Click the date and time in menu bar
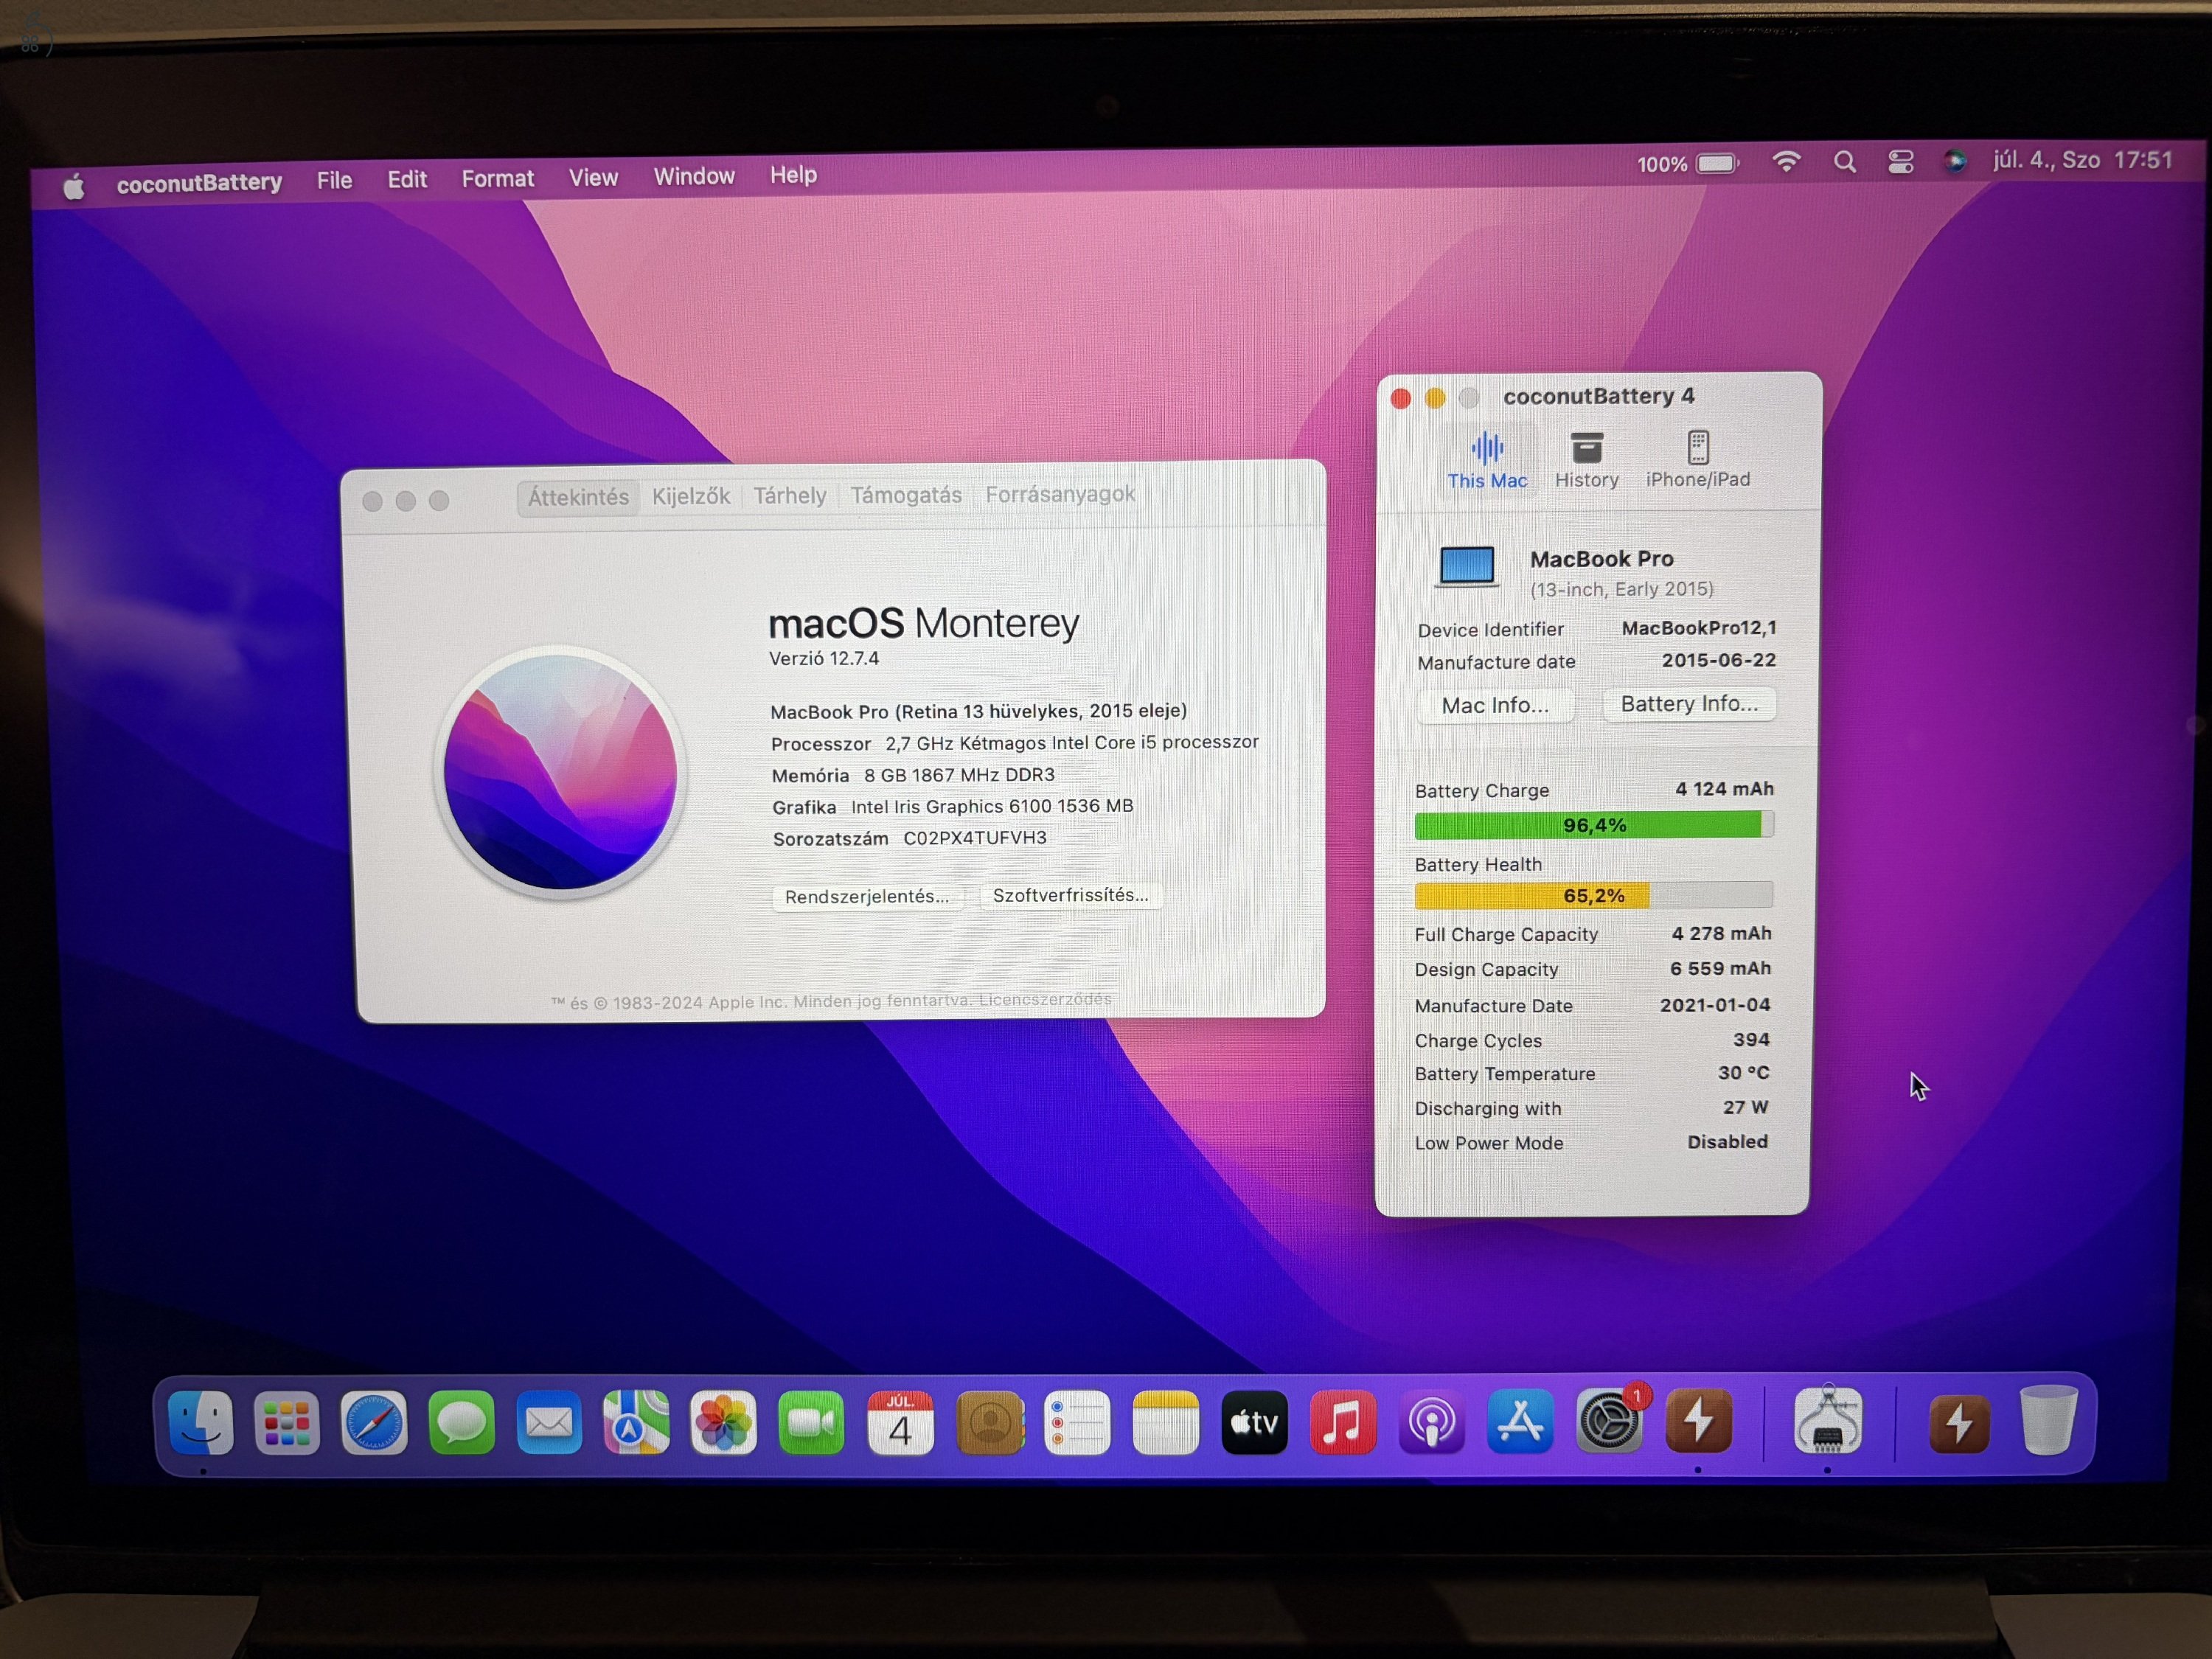 tap(2083, 160)
